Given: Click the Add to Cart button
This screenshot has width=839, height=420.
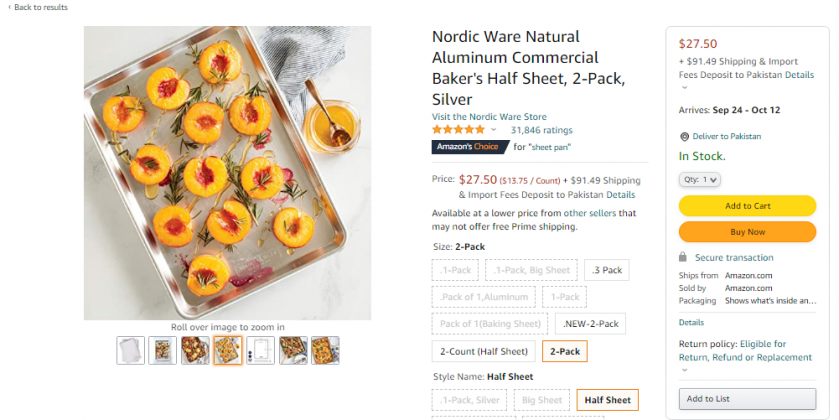Looking at the screenshot, I should pyautogui.click(x=747, y=206).
